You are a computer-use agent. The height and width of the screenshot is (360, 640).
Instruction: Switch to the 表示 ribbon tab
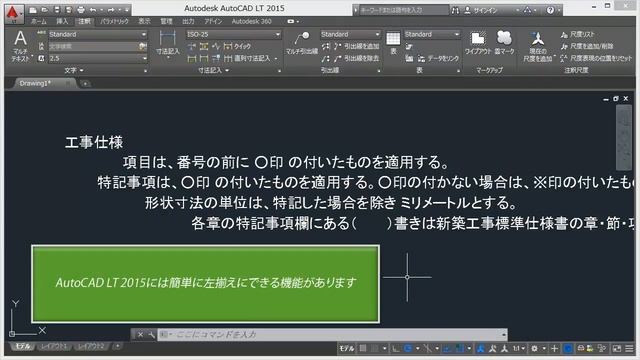(144, 21)
